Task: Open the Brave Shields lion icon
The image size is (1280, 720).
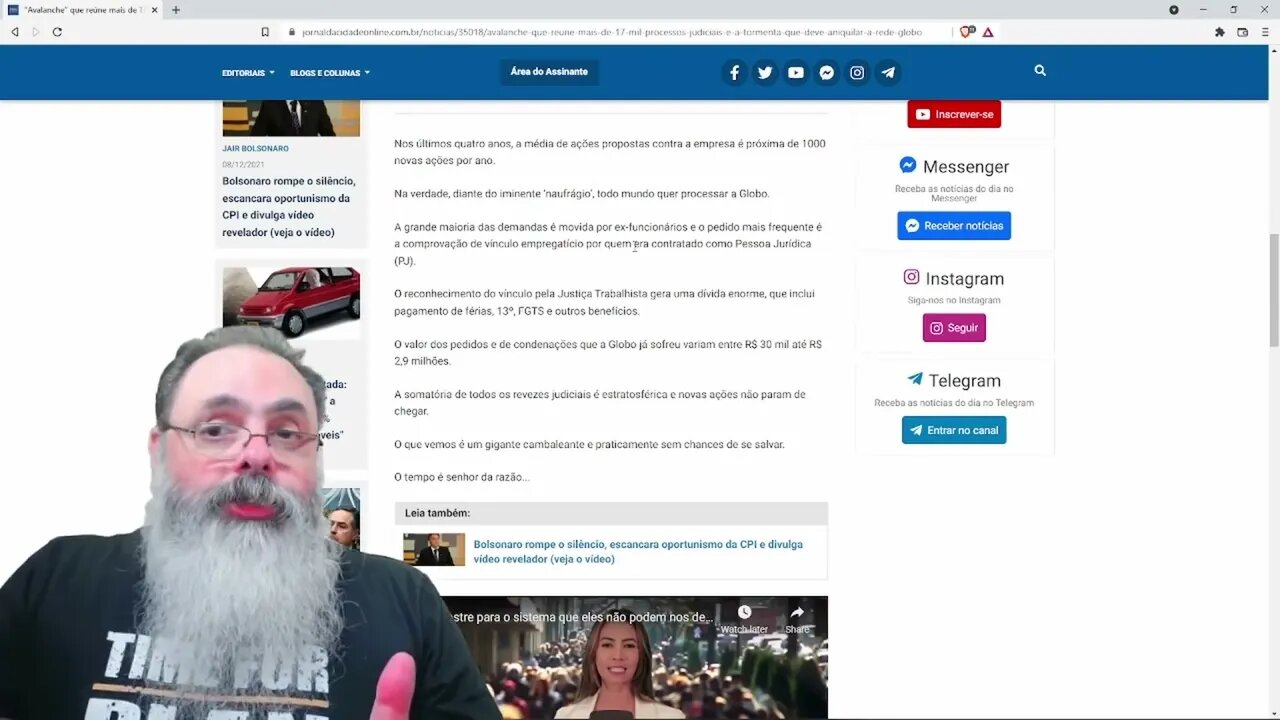Action: click(967, 32)
